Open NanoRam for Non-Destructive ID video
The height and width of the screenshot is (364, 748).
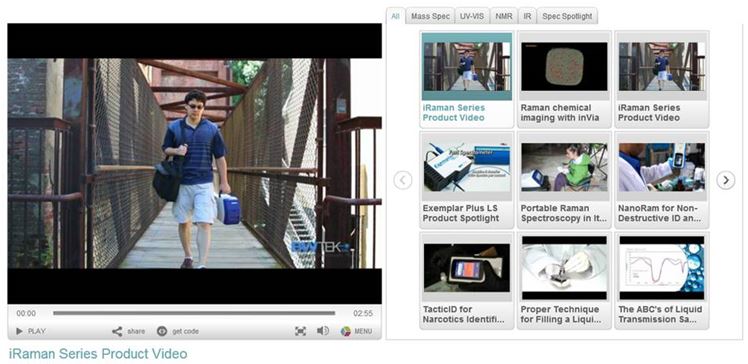[662, 180]
